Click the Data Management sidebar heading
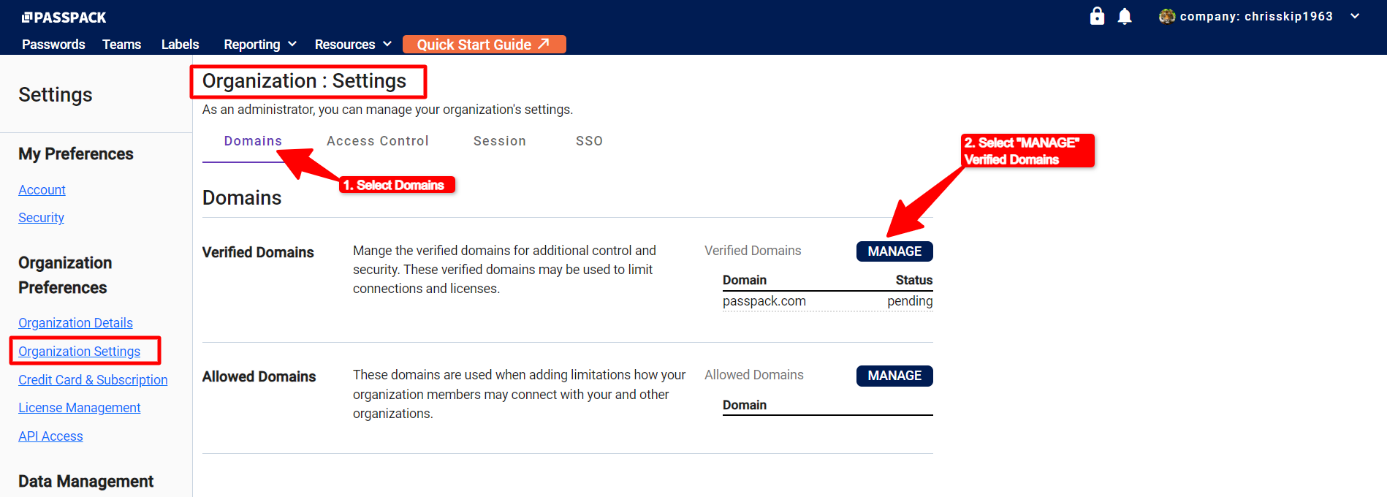The height and width of the screenshot is (497, 1387). [86, 481]
